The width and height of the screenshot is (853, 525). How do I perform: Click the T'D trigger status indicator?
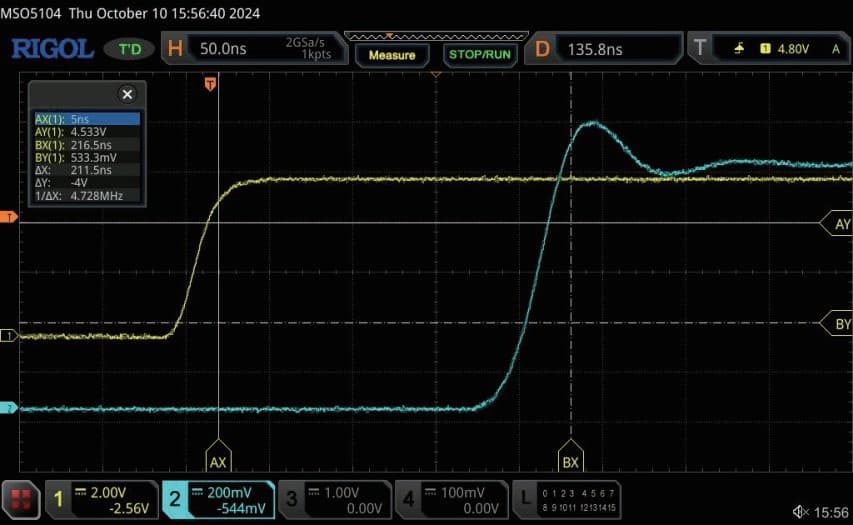130,49
